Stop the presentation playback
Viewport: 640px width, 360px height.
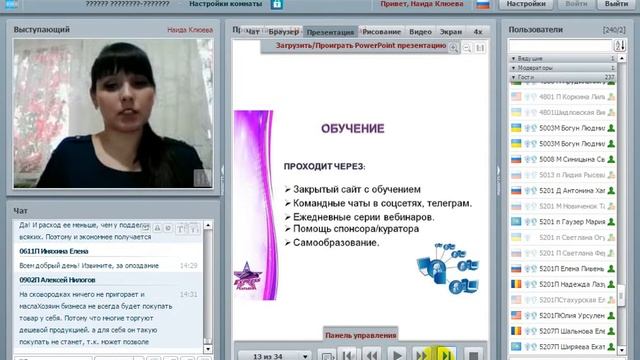point(473,355)
